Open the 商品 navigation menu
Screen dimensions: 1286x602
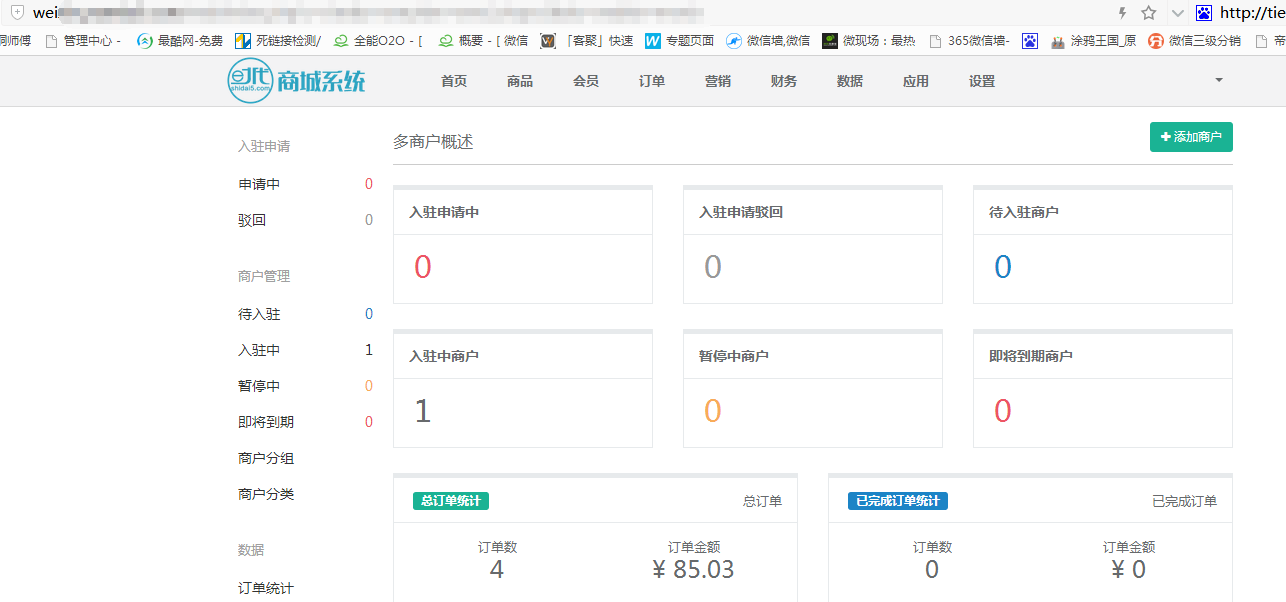520,81
